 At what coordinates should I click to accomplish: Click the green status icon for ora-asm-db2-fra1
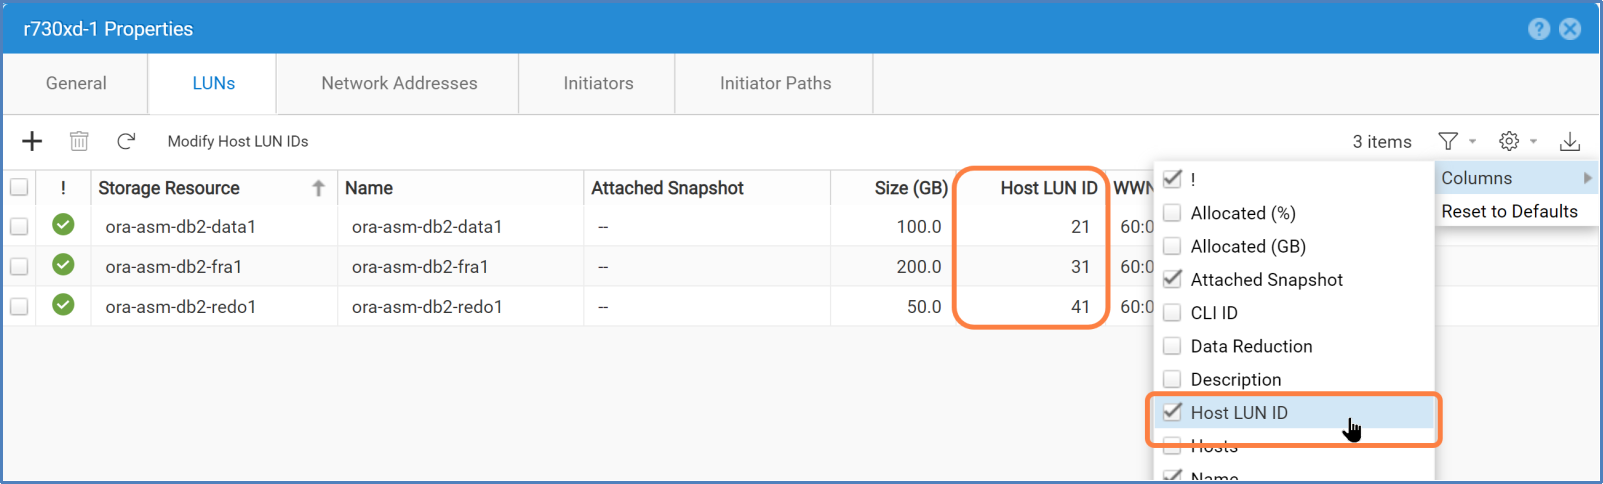pyautogui.click(x=63, y=265)
